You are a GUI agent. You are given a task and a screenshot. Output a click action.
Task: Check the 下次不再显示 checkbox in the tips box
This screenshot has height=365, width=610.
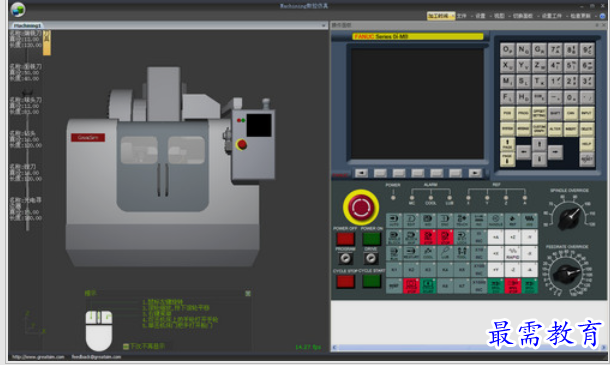[x=126, y=346]
